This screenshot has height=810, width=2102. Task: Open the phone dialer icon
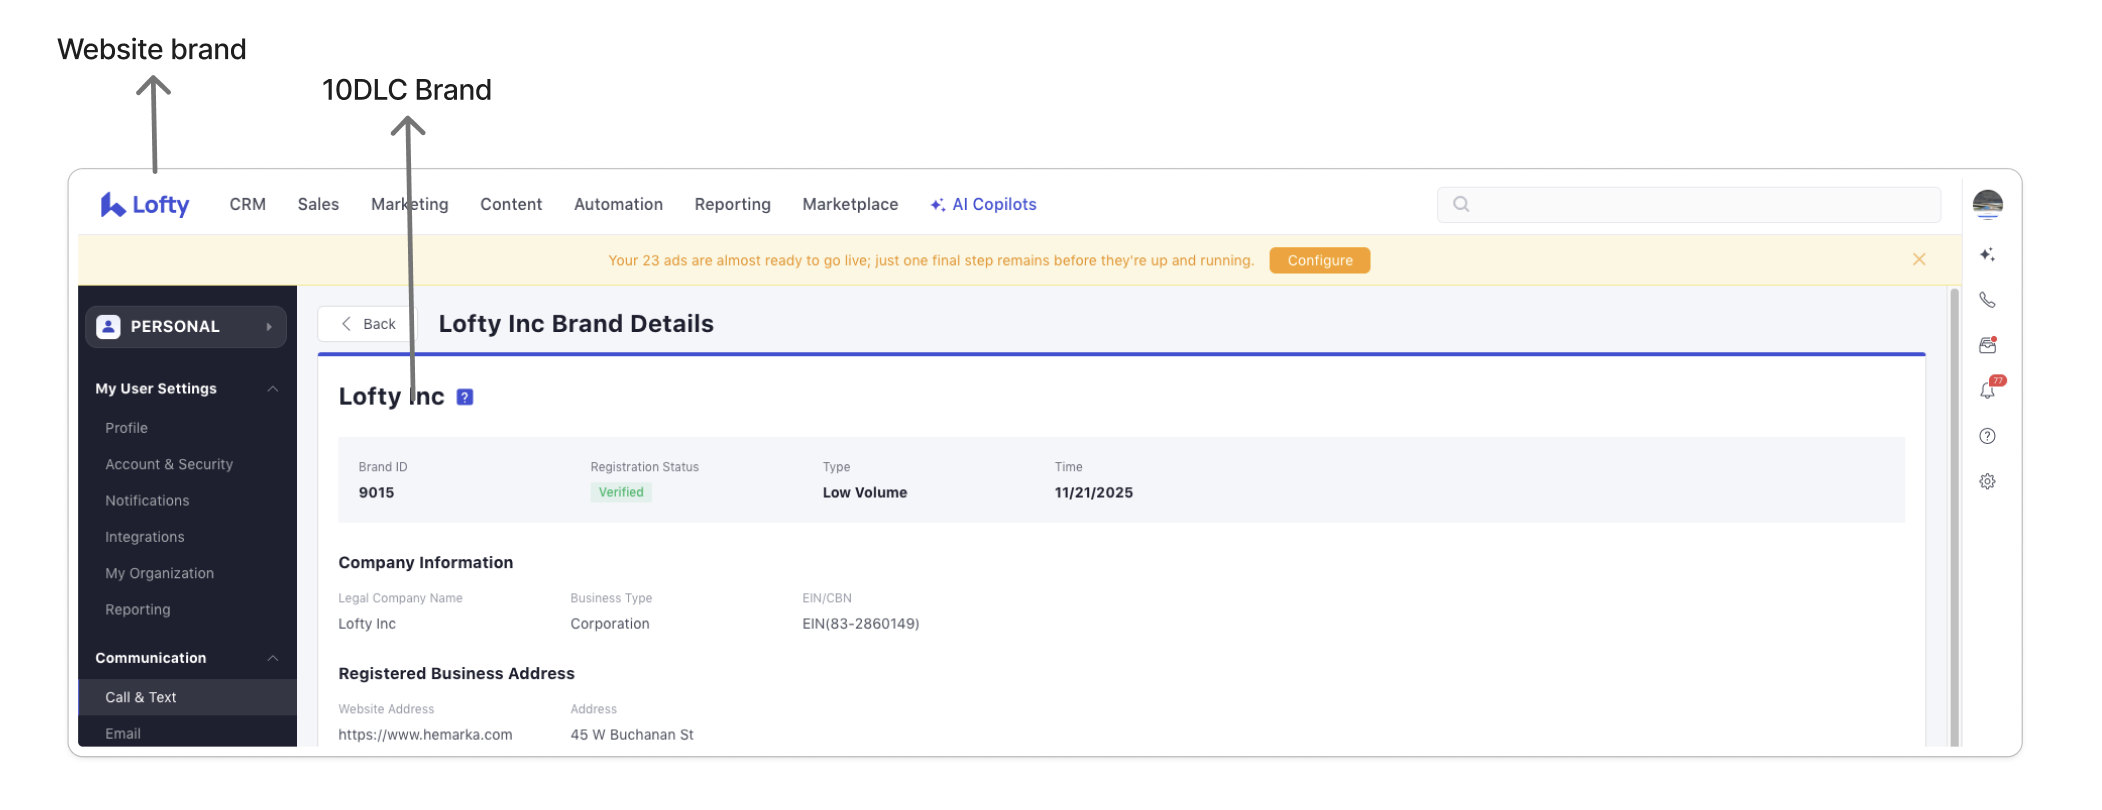[1987, 300]
